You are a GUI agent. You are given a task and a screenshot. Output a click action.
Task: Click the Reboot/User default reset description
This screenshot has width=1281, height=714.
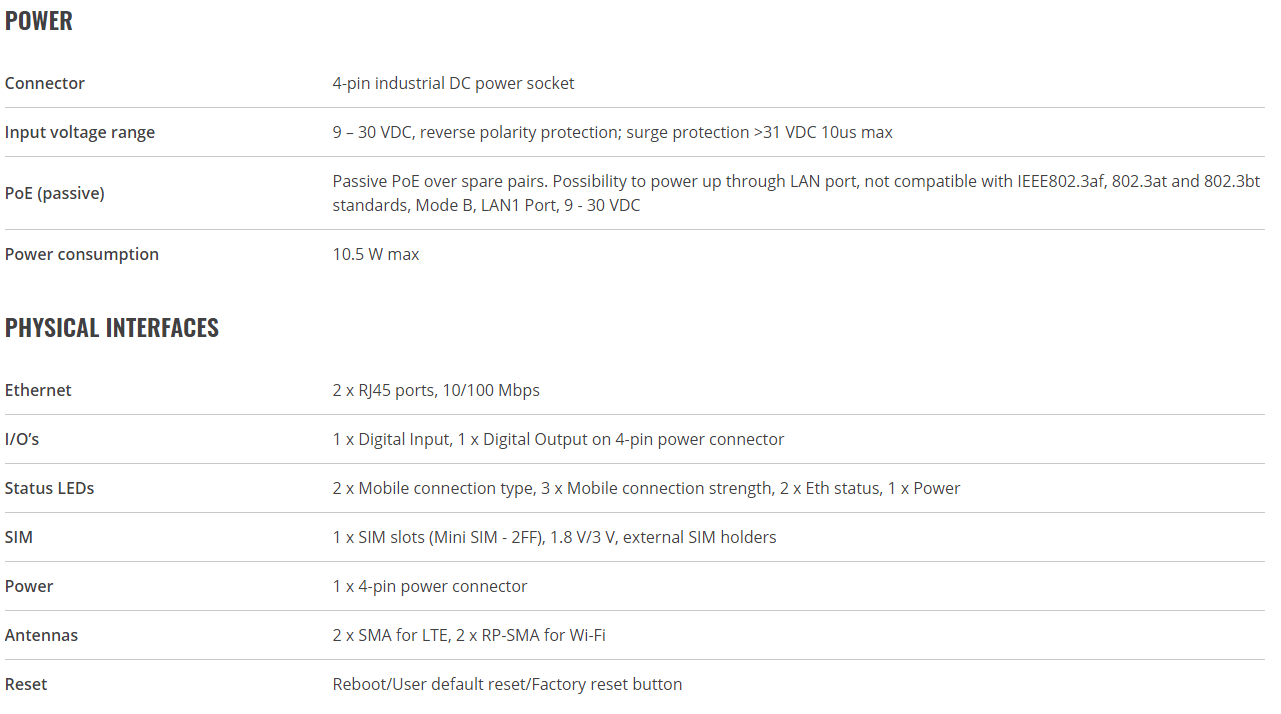[x=508, y=684]
